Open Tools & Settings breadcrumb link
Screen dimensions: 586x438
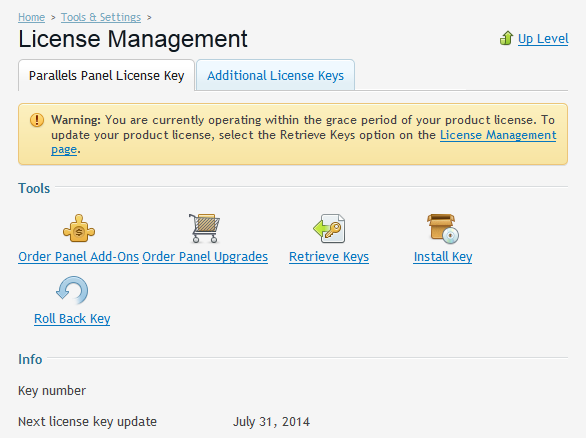pos(101,17)
